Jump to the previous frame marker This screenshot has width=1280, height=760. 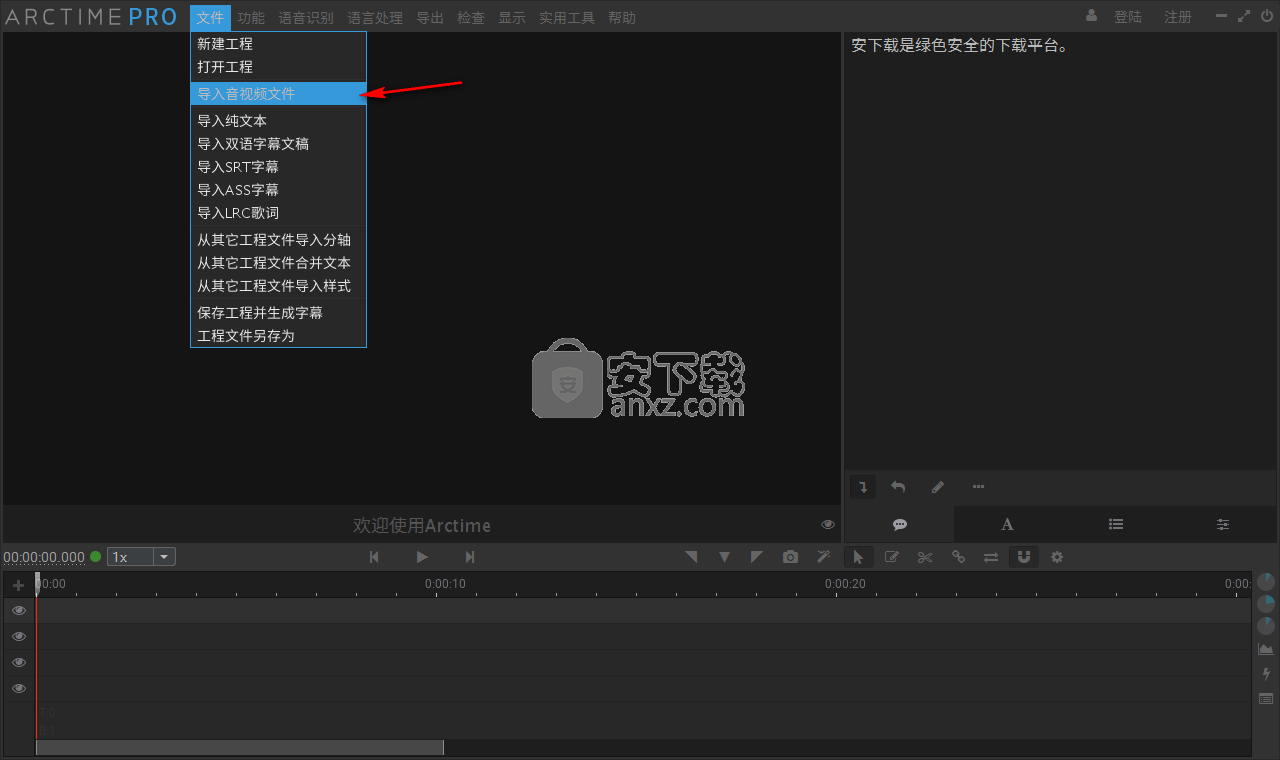coord(374,557)
